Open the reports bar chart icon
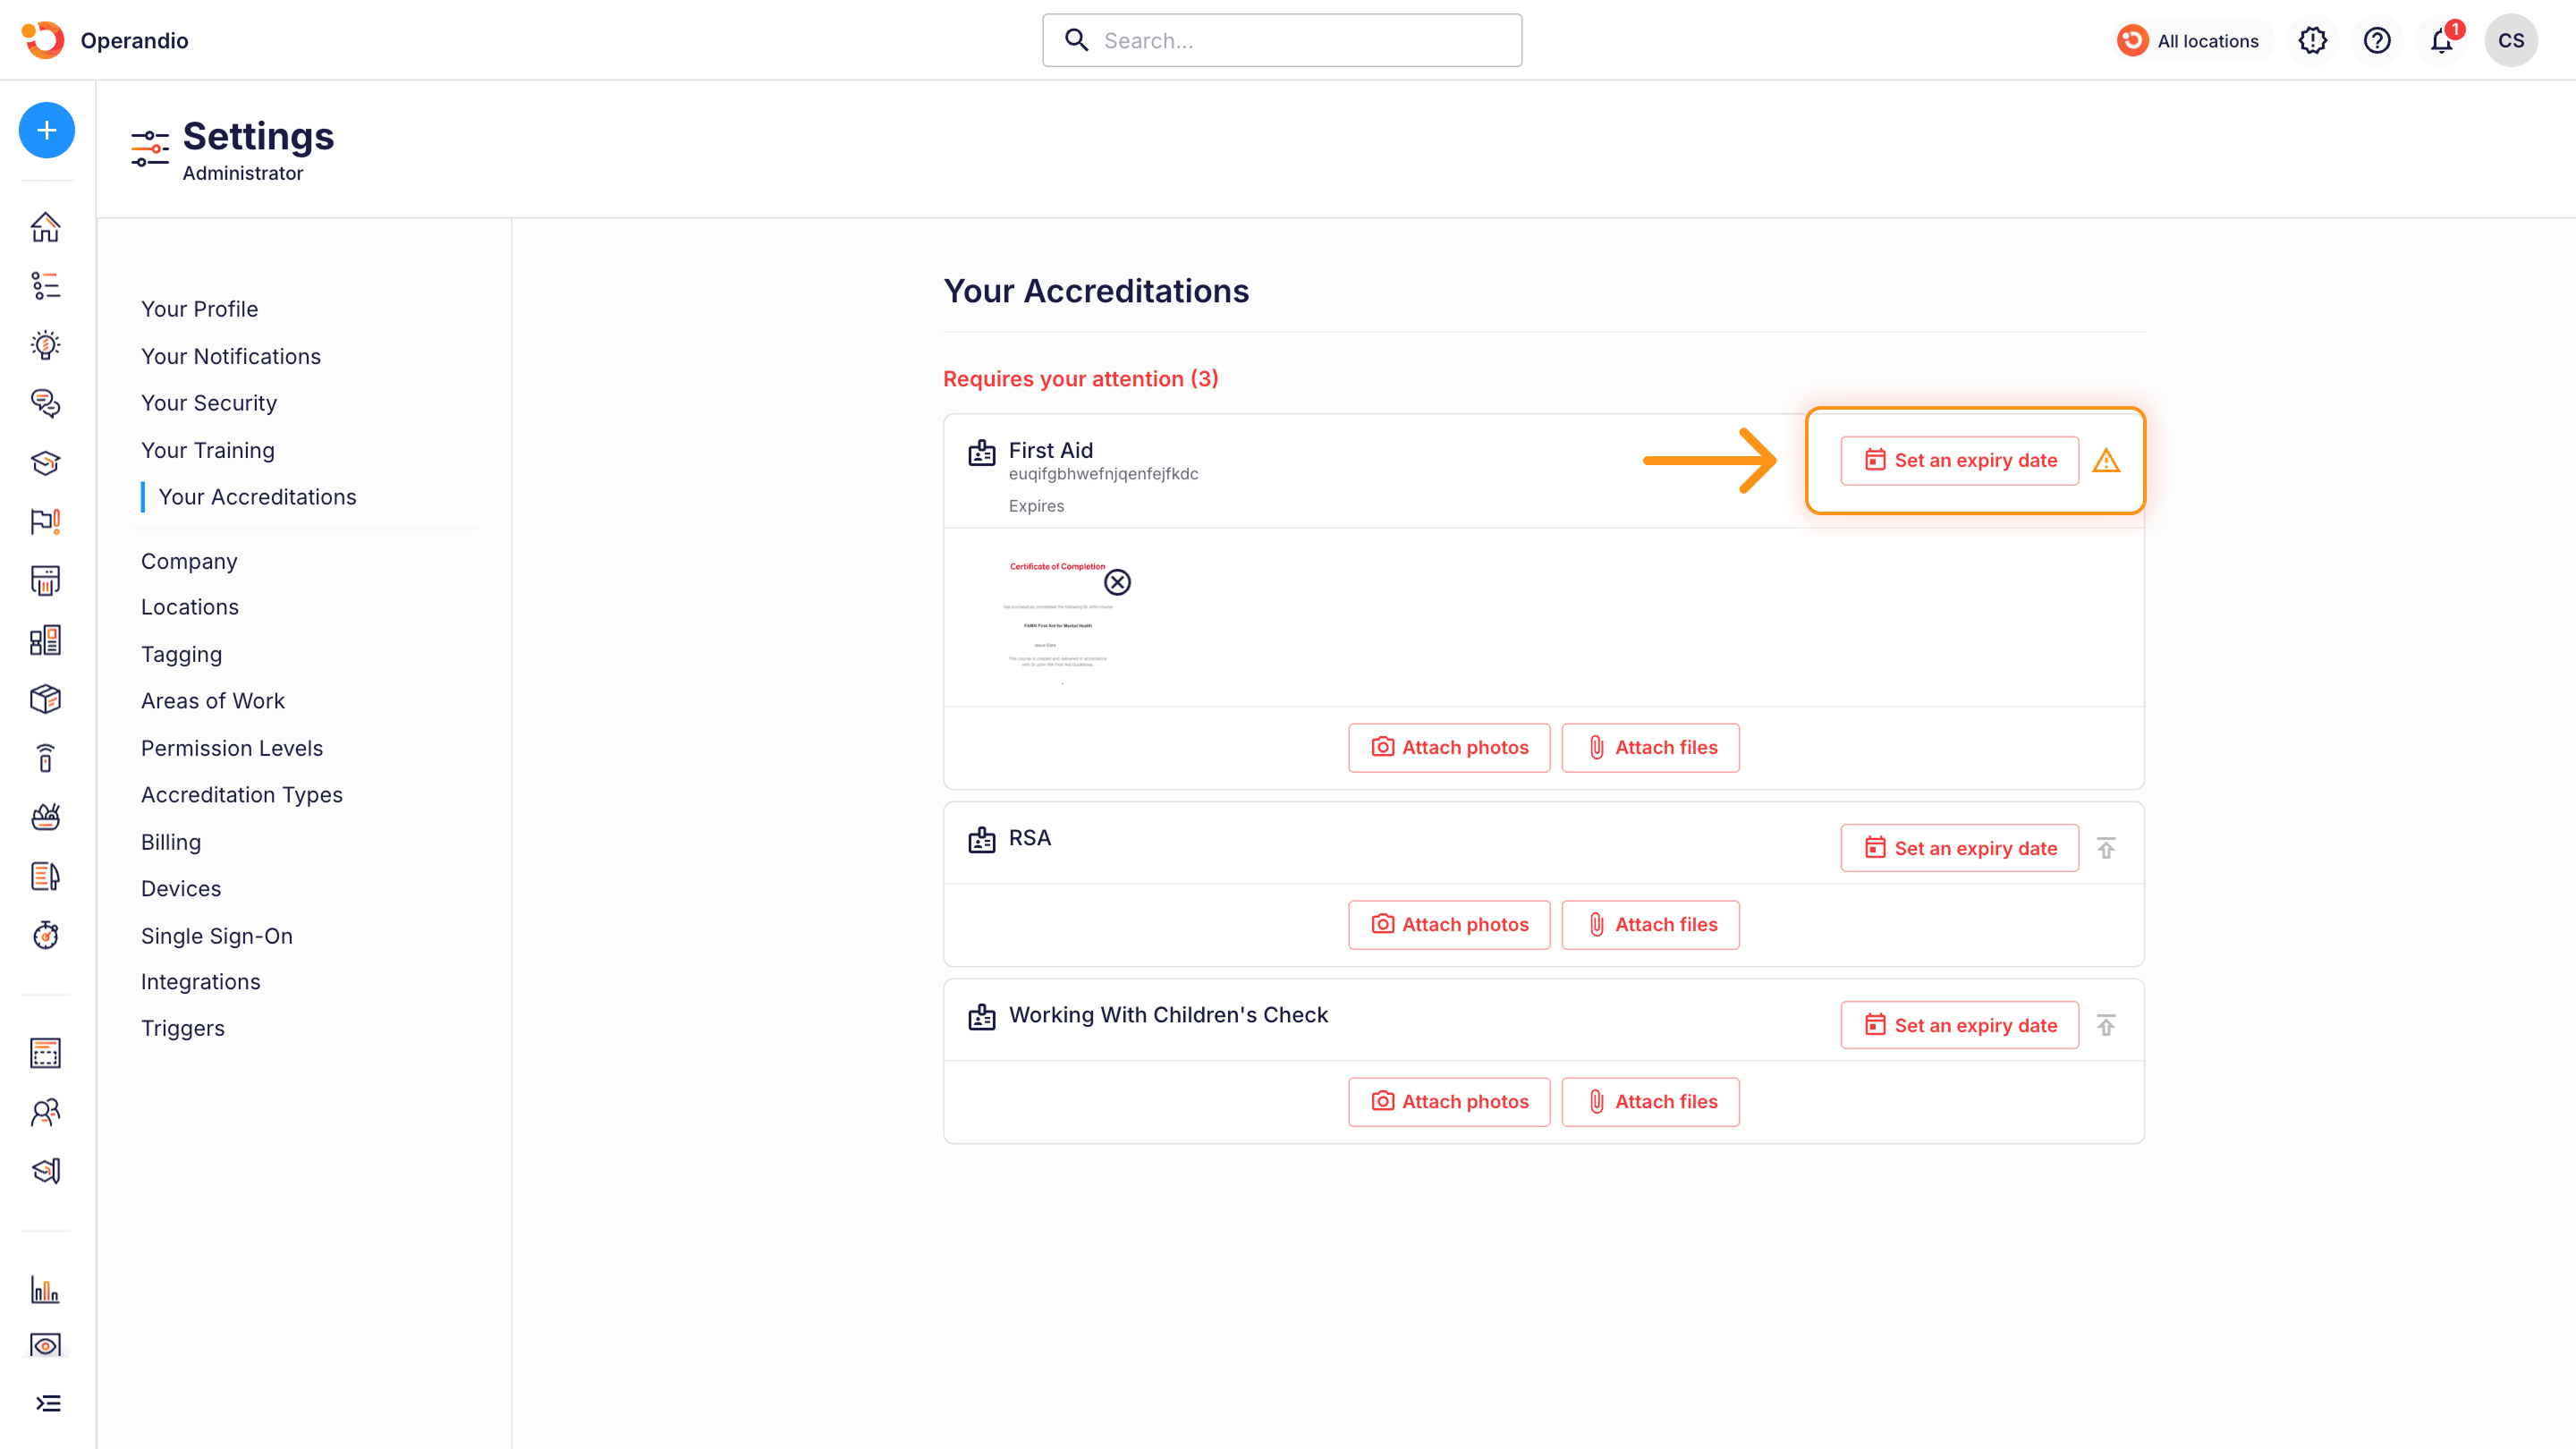Image resolution: width=2576 pixels, height=1449 pixels. point(45,1289)
